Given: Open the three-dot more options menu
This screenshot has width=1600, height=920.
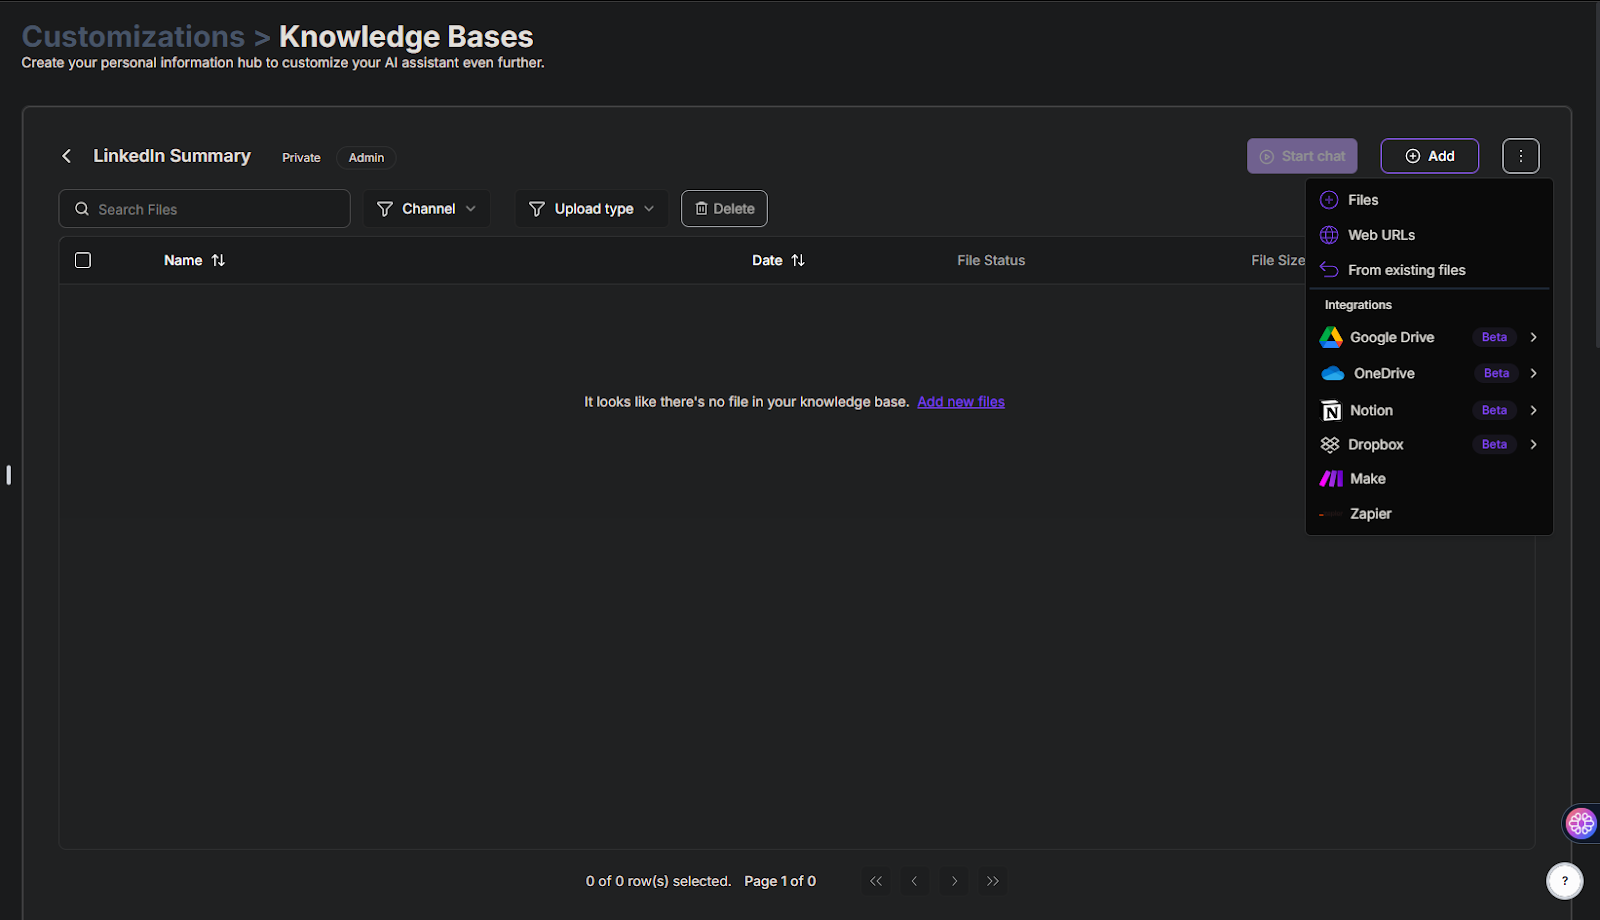Looking at the screenshot, I should pyautogui.click(x=1520, y=156).
